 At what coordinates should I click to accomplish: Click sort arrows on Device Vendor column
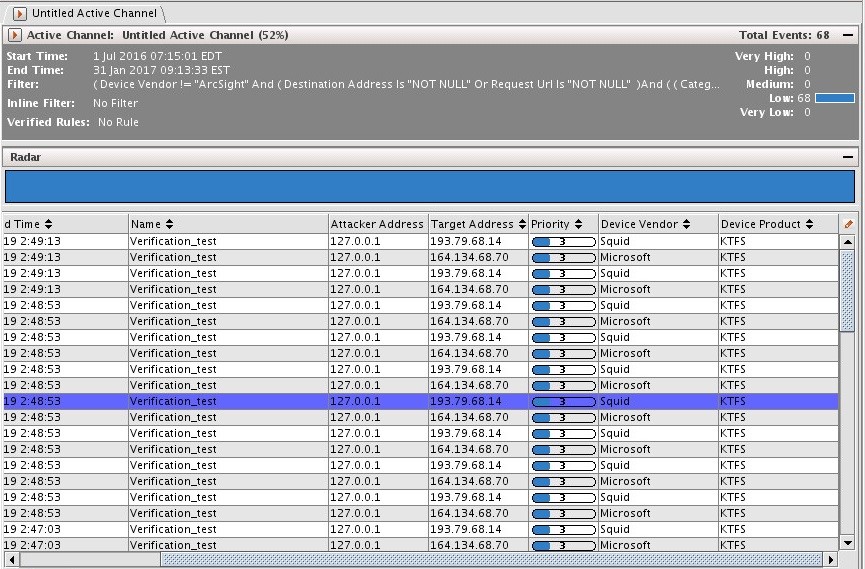point(686,224)
